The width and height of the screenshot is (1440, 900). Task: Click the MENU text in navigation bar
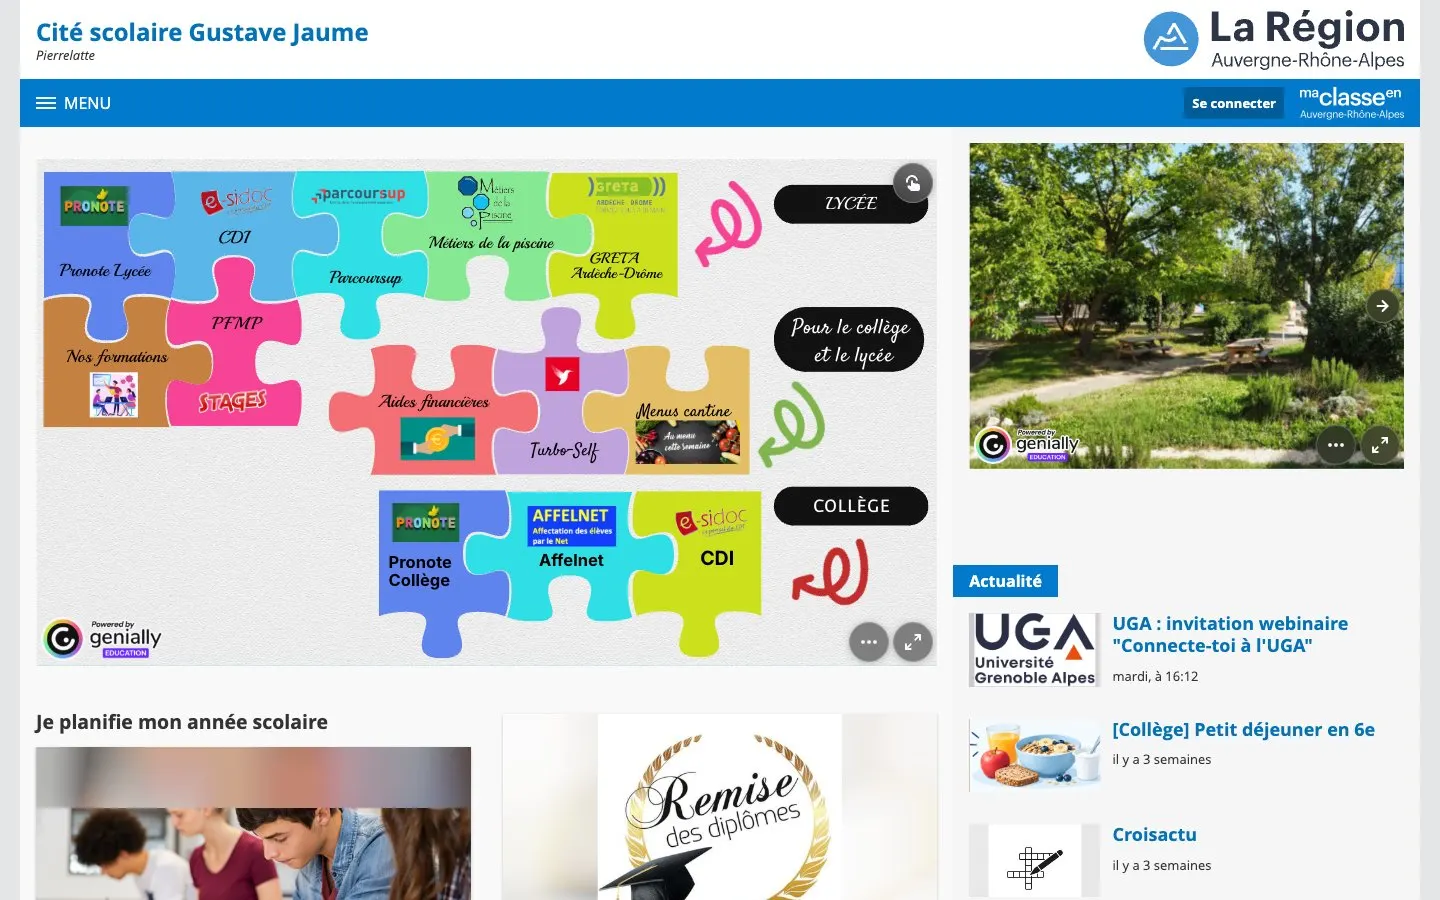pyautogui.click(x=87, y=103)
